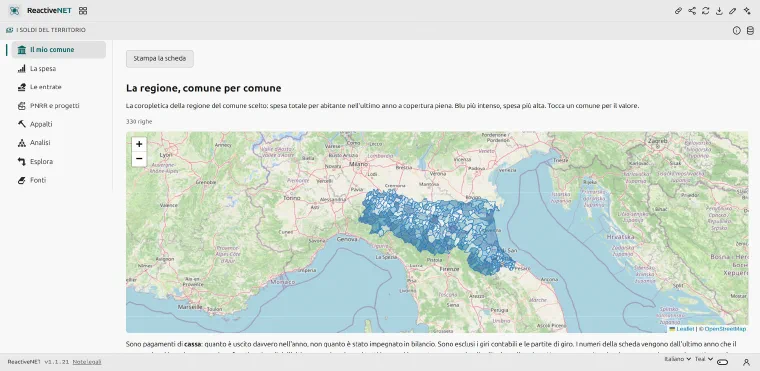Click the Esplora arrows icon

pos(21,161)
